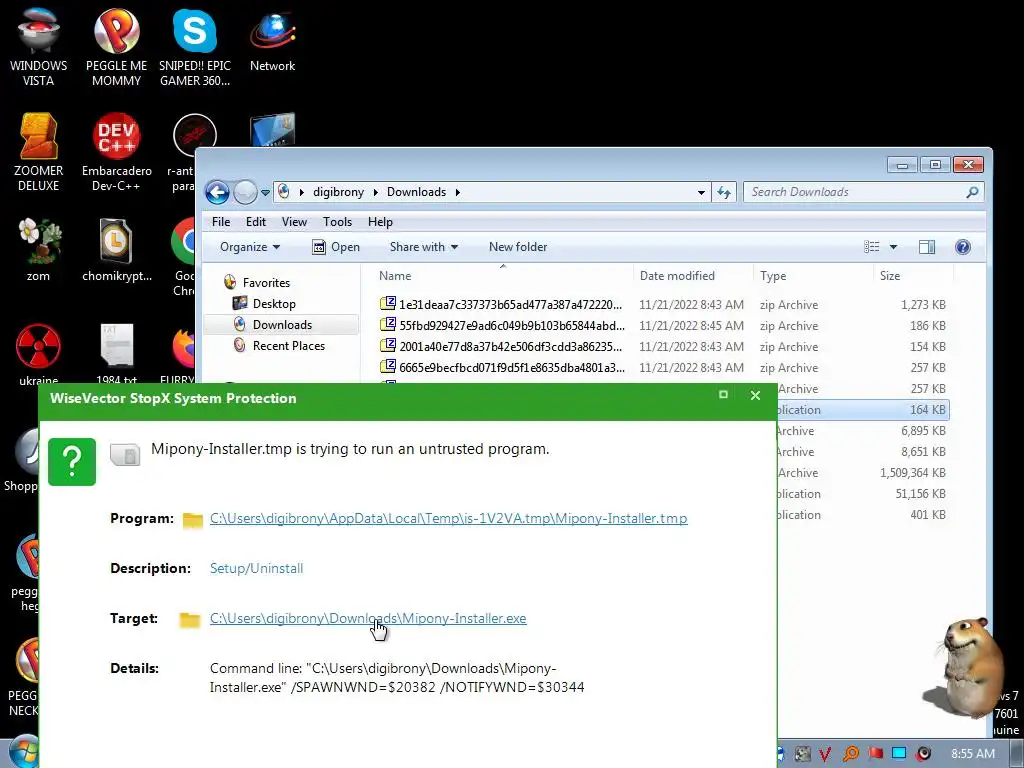Viewport: 1024px width, 768px height.
Task: Open the WINDOWS VISTA desktop icon
Action: [x=39, y=47]
